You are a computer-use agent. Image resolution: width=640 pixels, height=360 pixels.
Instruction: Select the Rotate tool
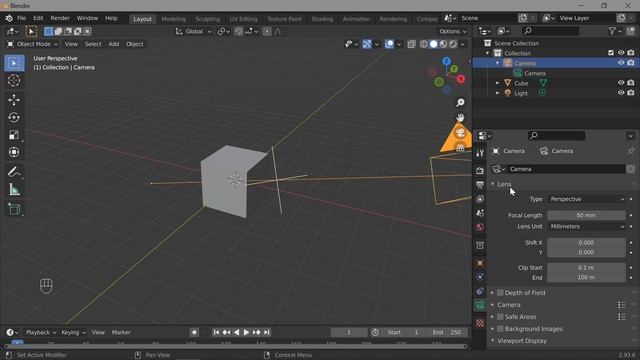[14, 118]
